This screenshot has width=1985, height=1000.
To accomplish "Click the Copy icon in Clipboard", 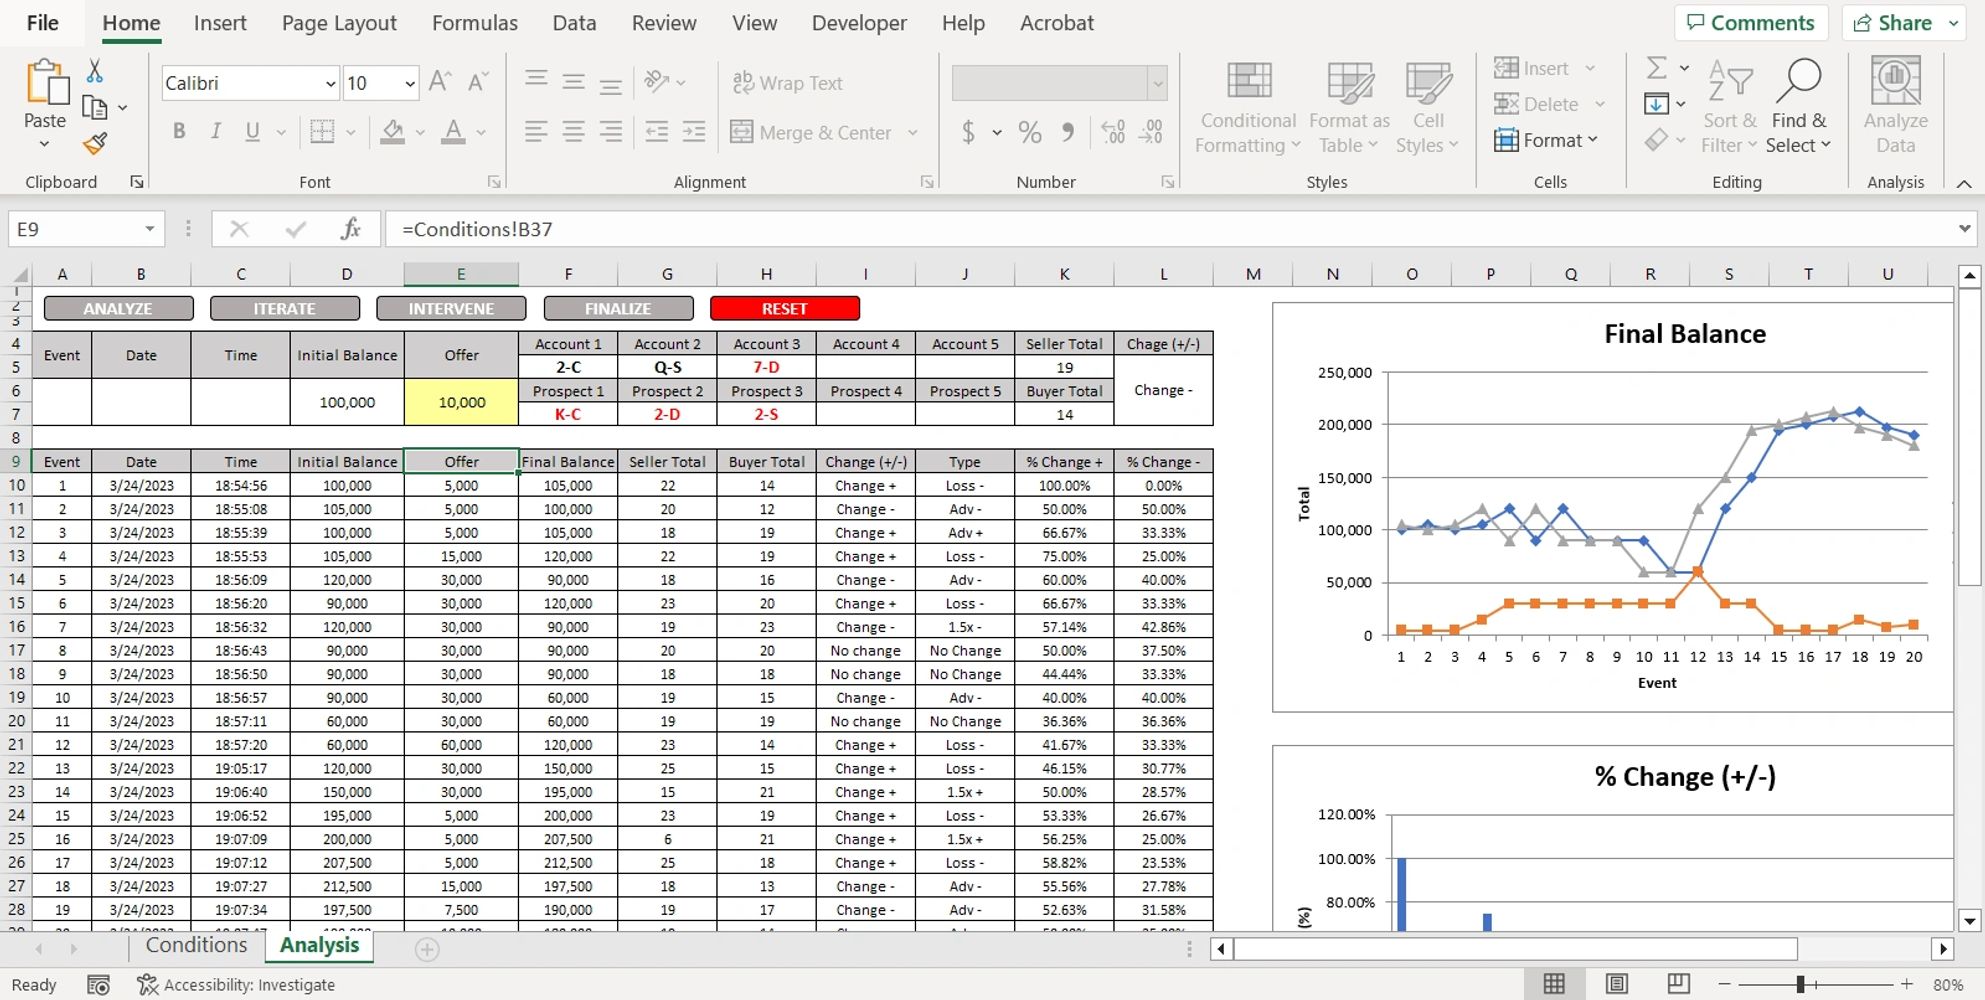I will pyautogui.click(x=95, y=107).
